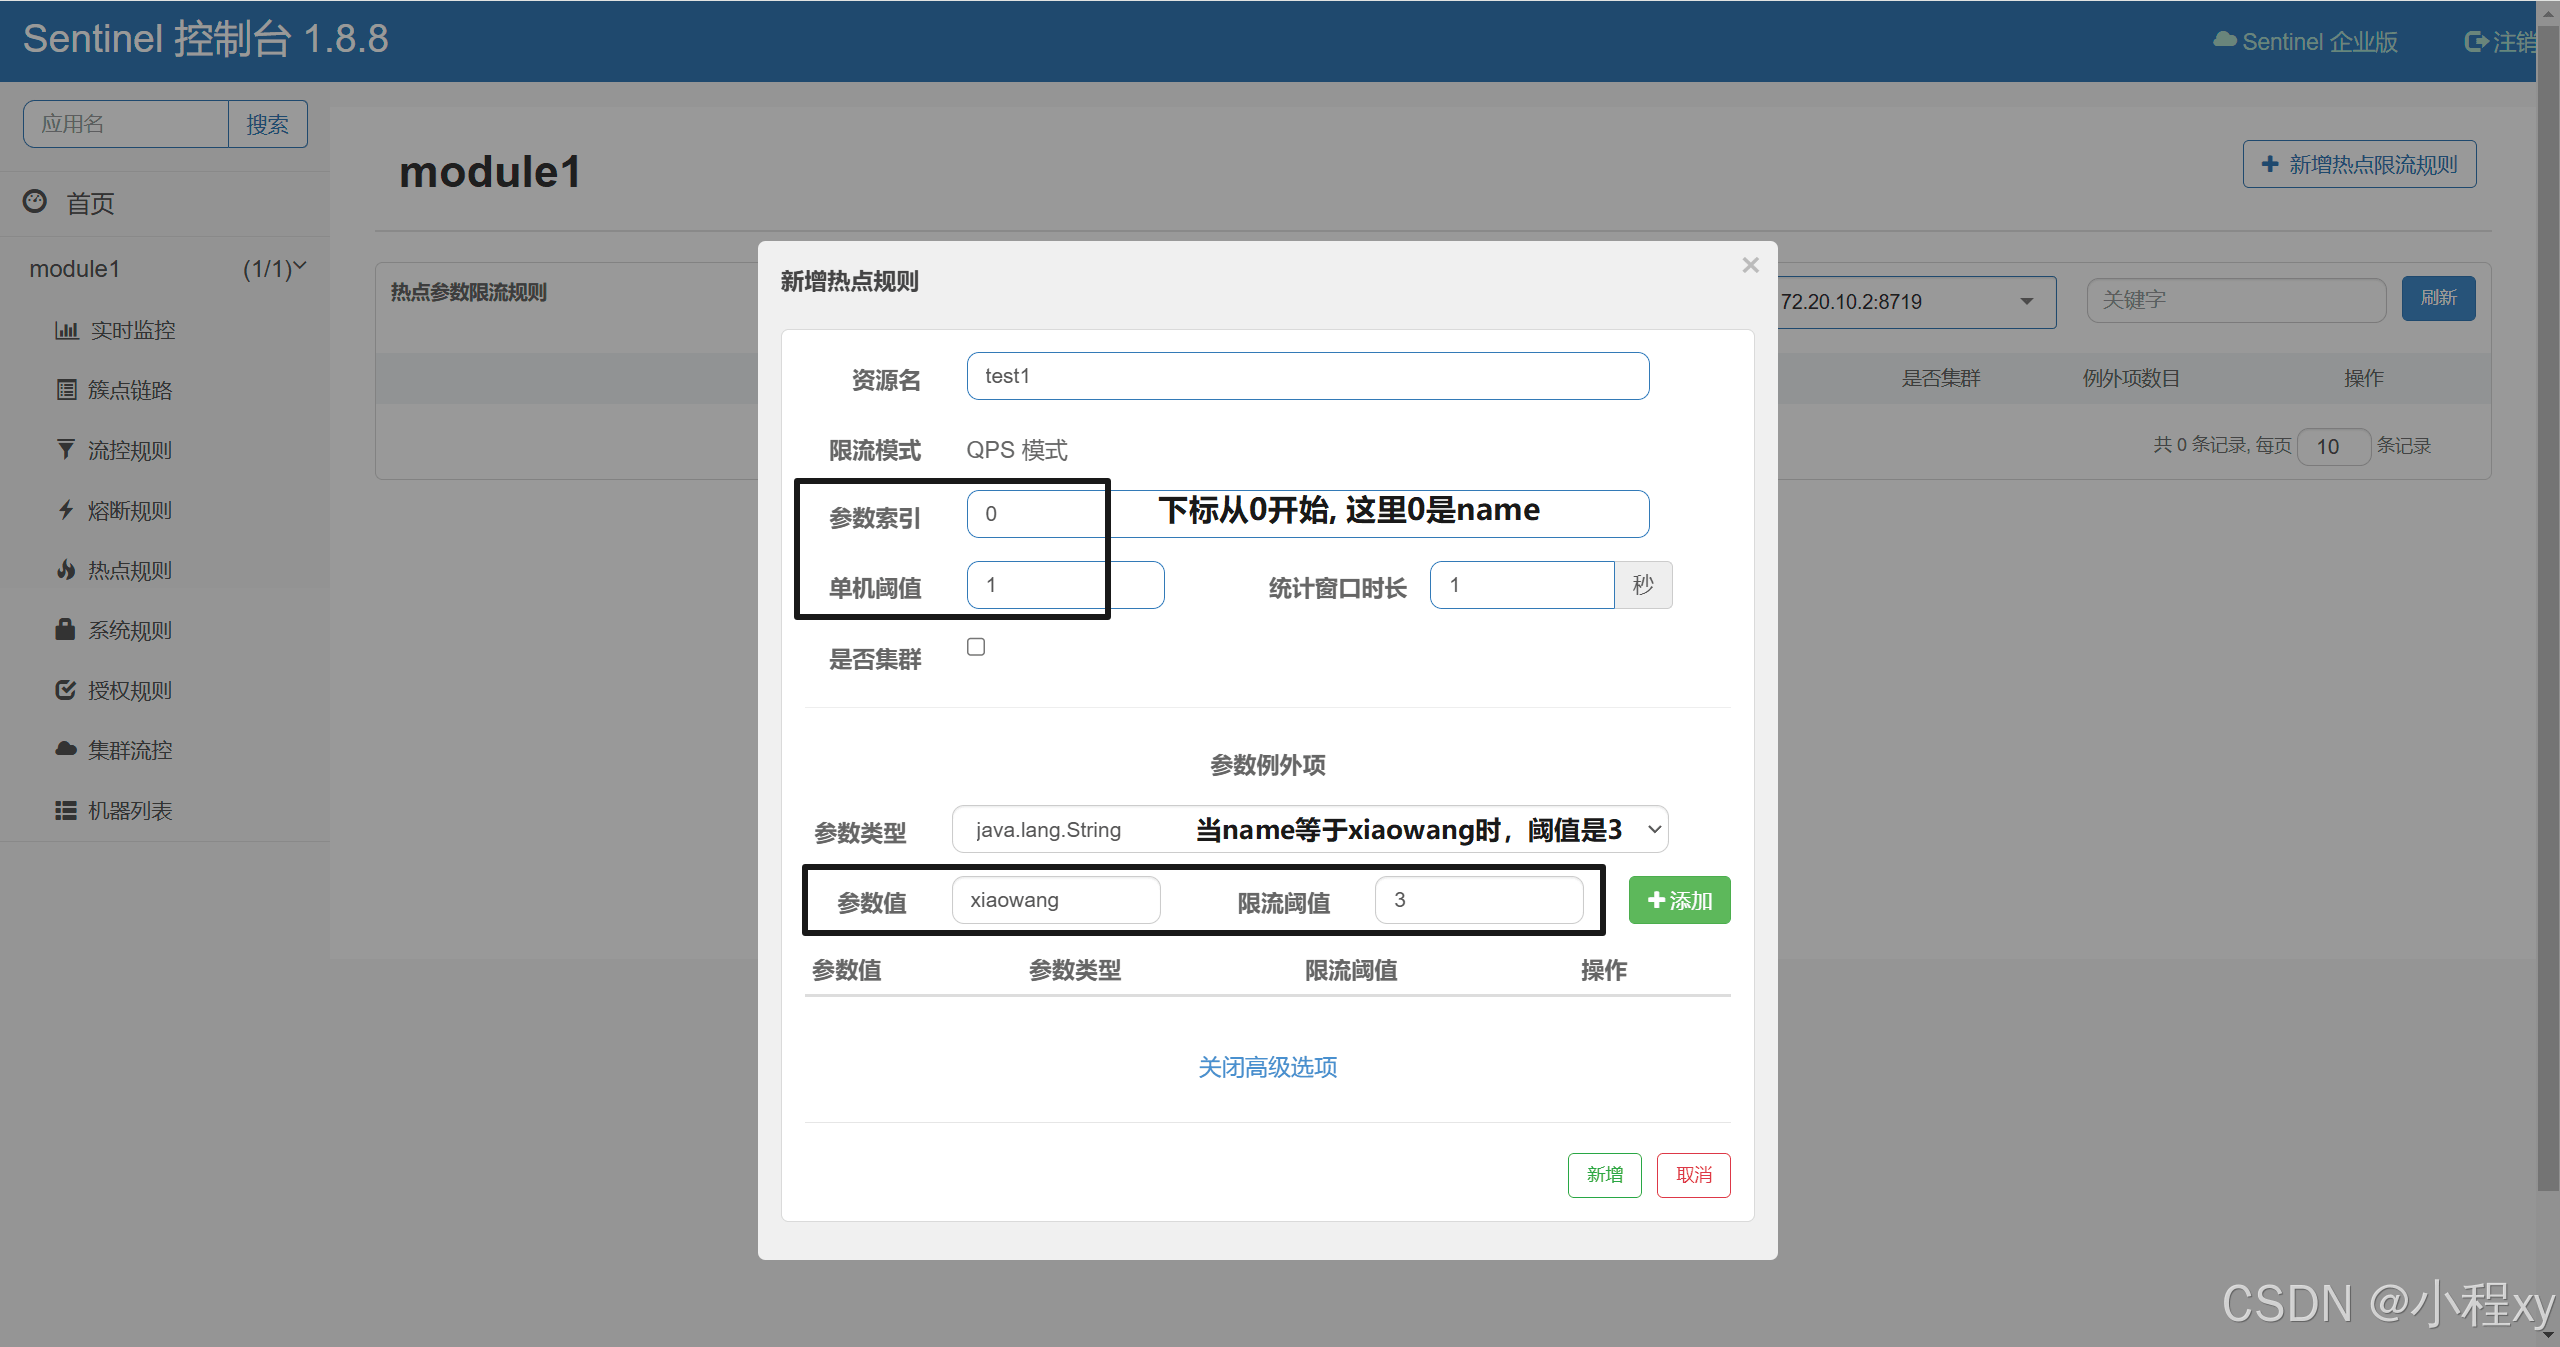Open 首页 in the sidebar

[90, 203]
